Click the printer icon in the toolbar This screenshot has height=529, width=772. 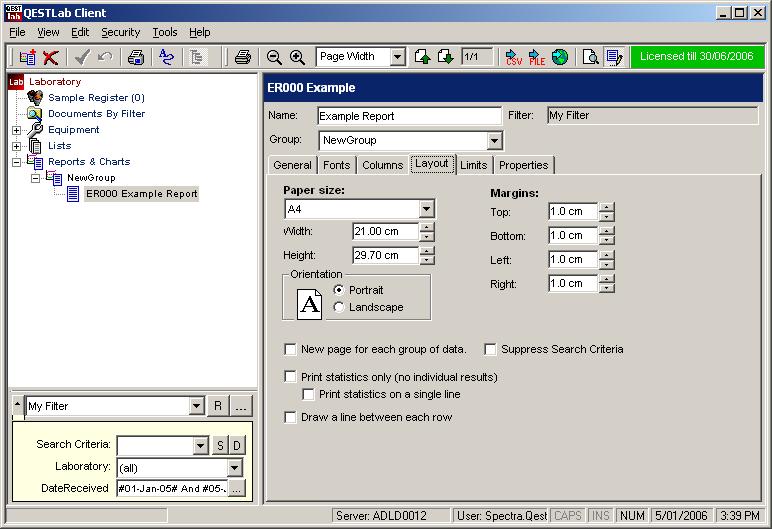tap(242, 58)
